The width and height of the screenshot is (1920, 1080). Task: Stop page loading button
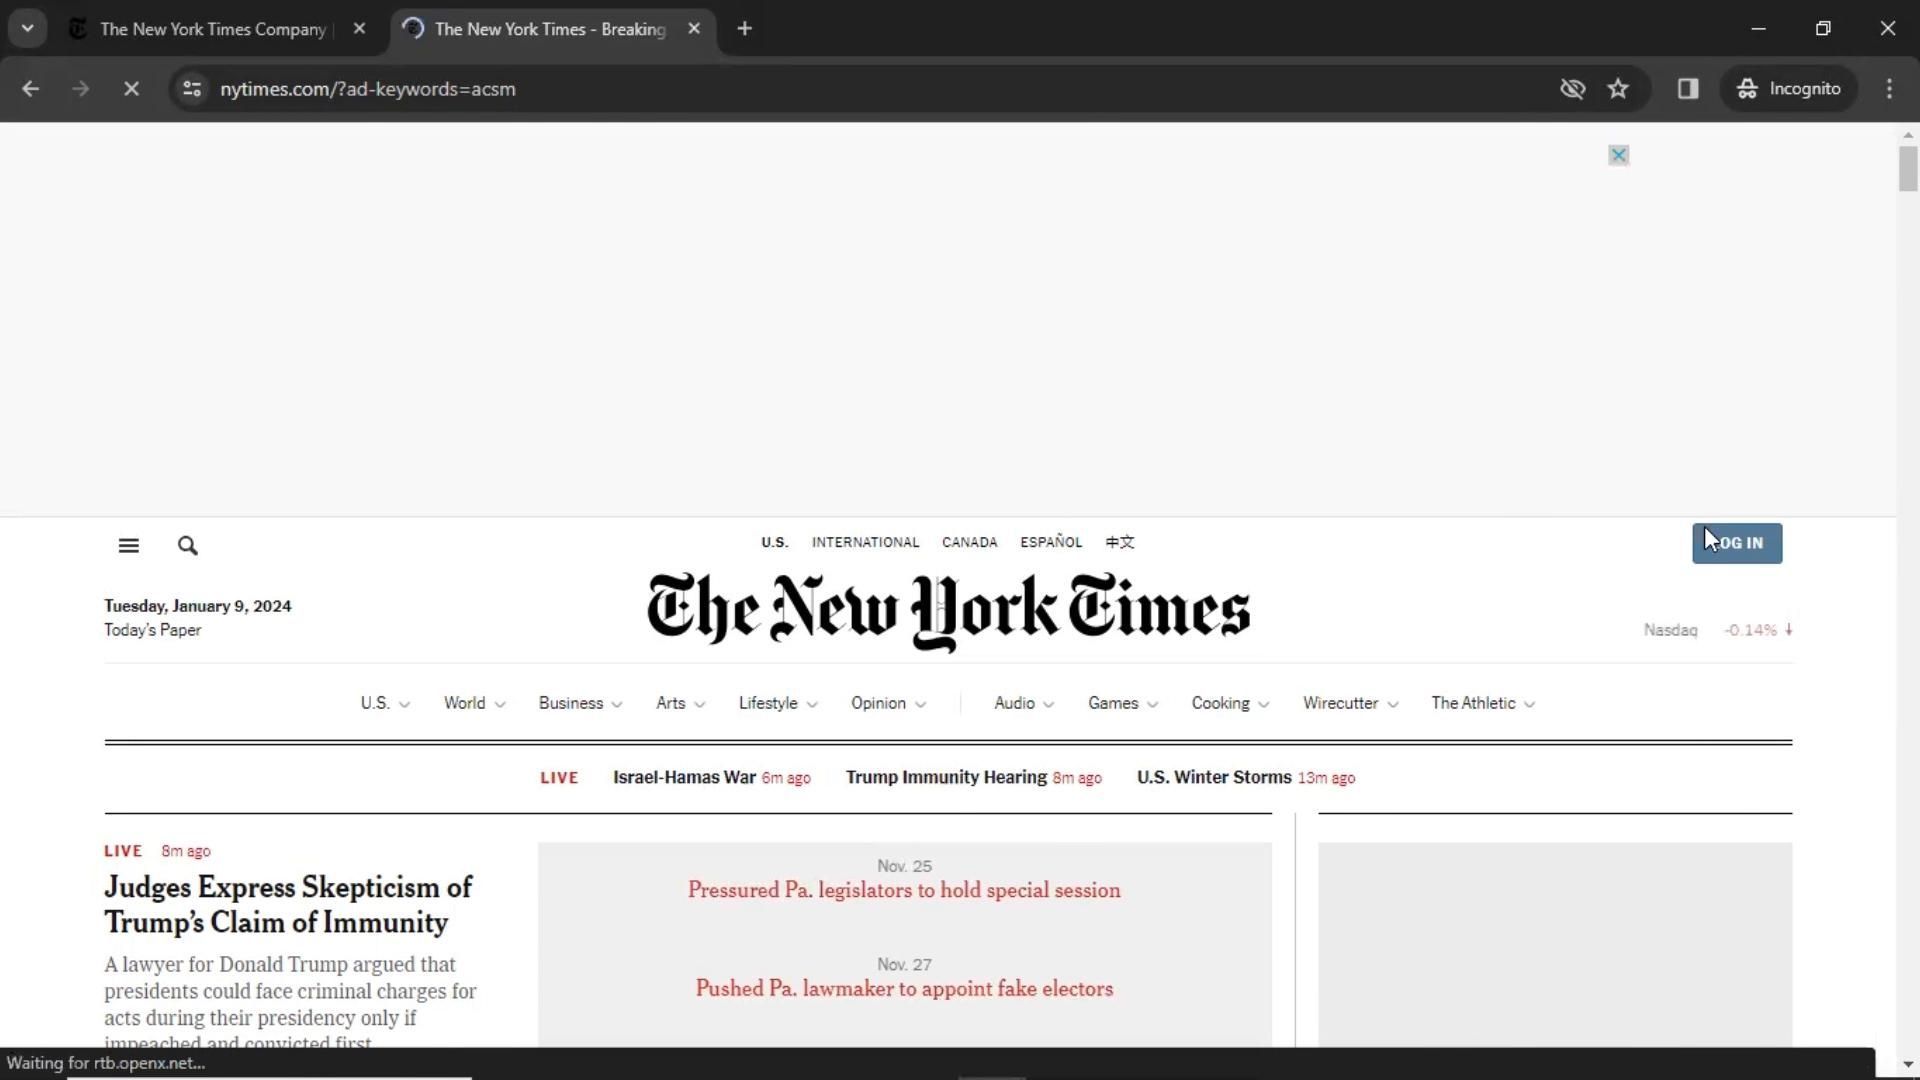coord(131,89)
